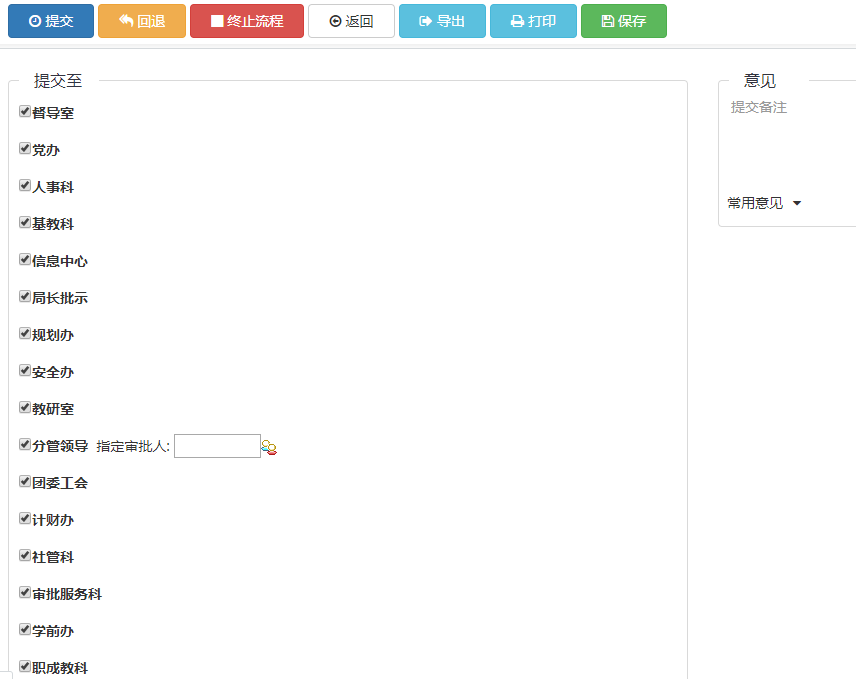Toggle the 人事科 checkbox
Viewport: 856px width, 679px height.
25,185
